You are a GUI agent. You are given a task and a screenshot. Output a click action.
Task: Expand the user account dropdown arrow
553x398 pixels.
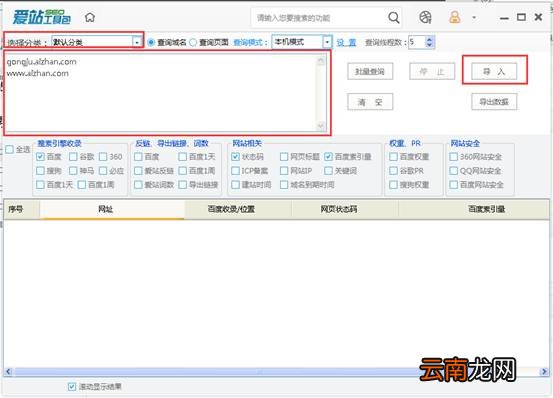(x=474, y=17)
